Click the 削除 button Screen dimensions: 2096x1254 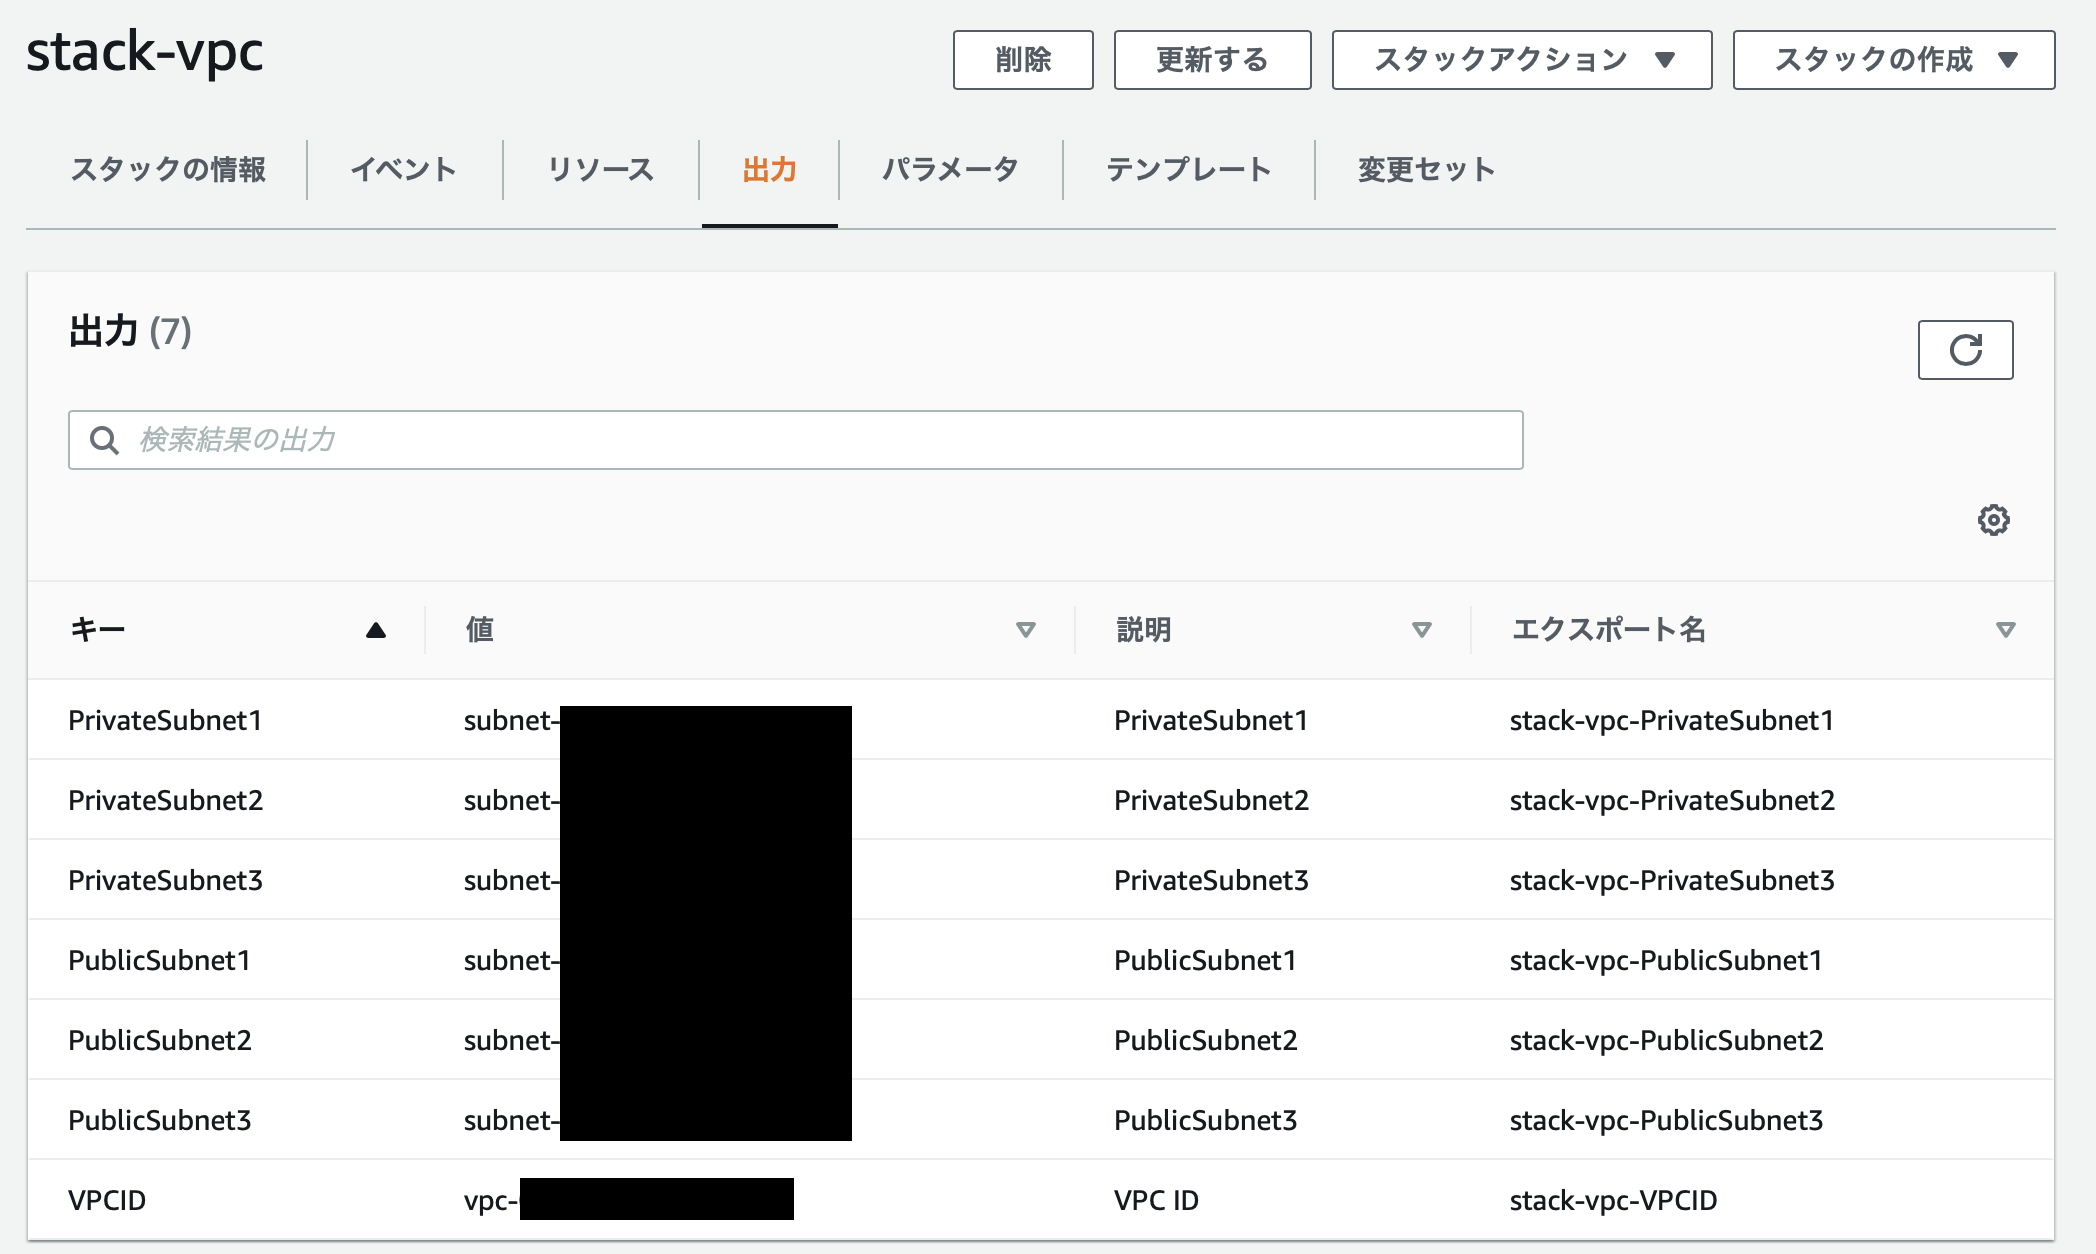(1023, 60)
